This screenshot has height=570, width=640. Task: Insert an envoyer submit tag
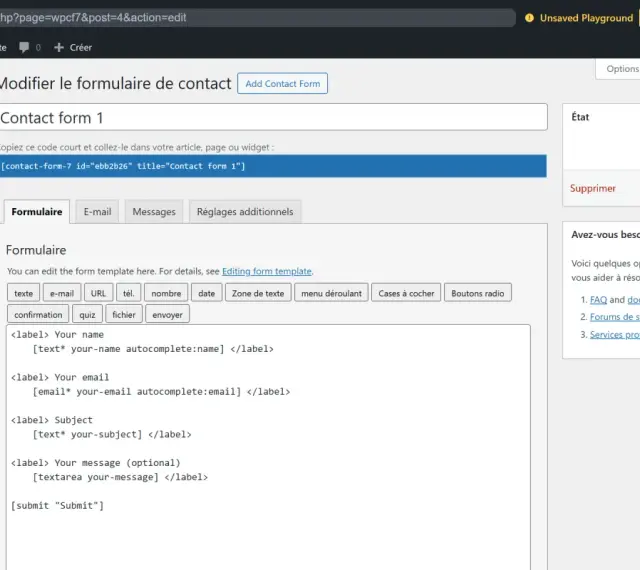point(167,314)
